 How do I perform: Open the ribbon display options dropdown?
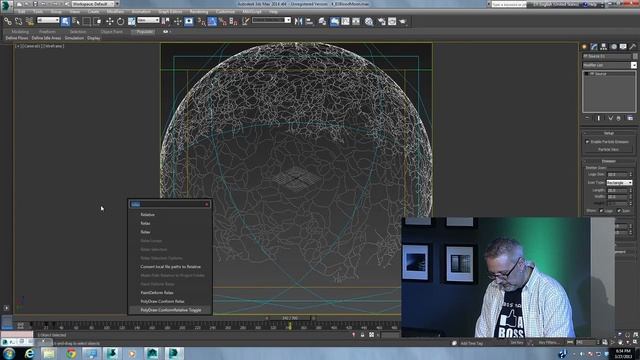(166, 31)
